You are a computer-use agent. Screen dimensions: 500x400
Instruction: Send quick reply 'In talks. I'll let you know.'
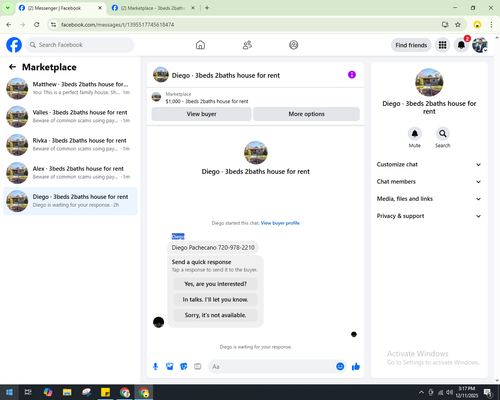[215, 300]
